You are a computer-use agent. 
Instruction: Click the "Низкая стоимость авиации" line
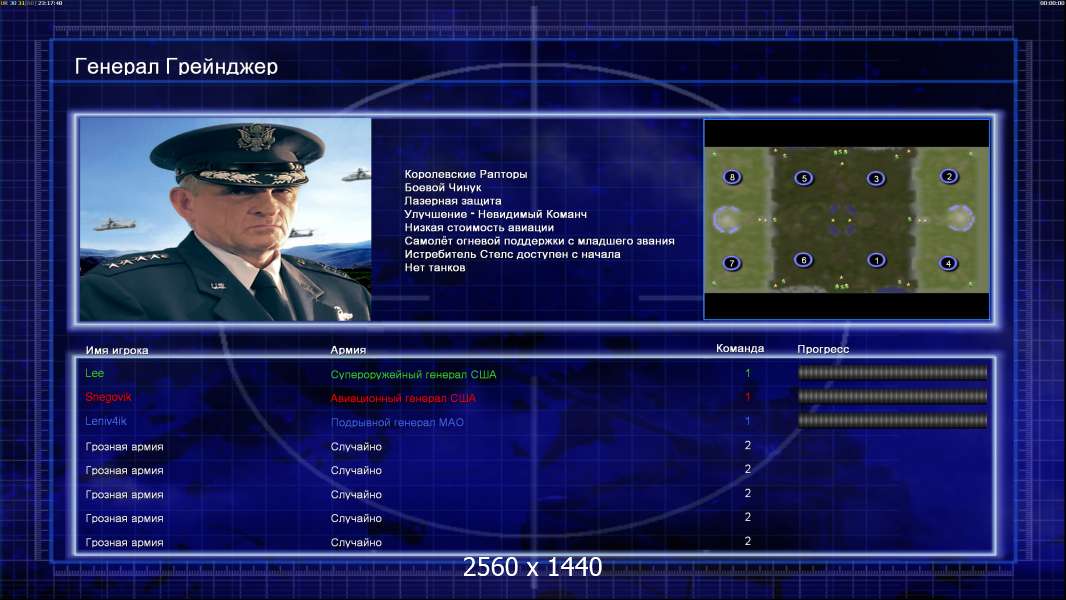pyautogui.click(x=479, y=228)
